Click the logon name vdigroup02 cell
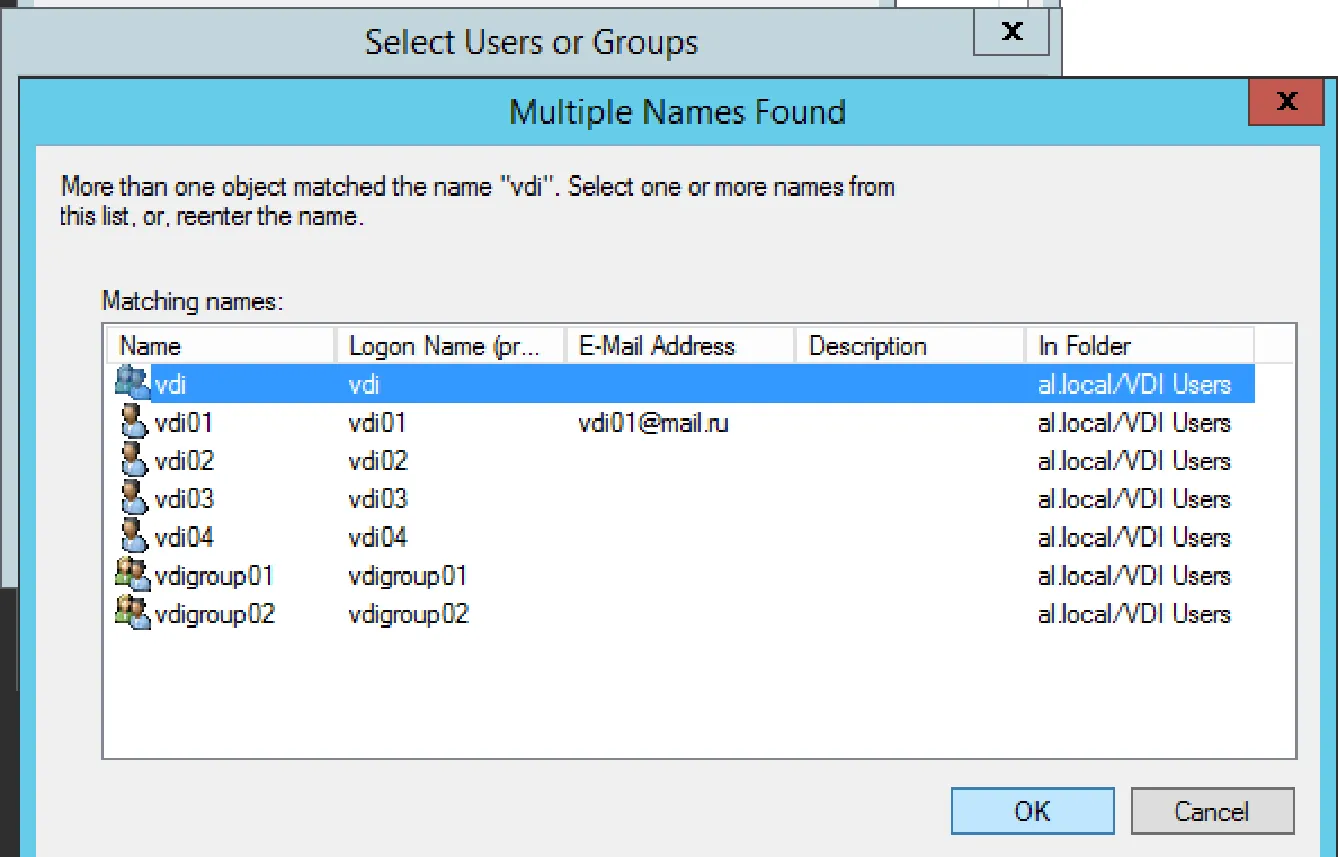Screen dimensions: 1338x857 408,614
